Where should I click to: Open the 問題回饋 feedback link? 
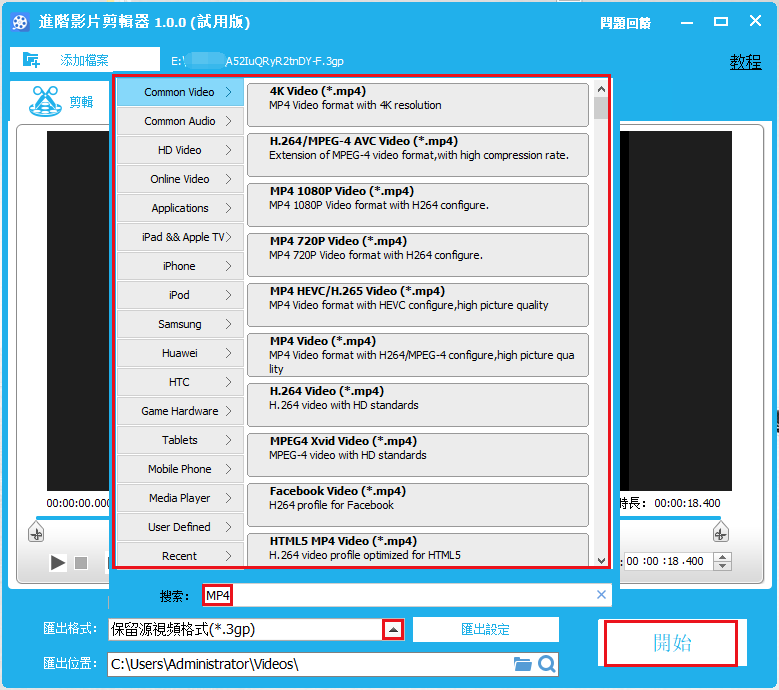625,23
